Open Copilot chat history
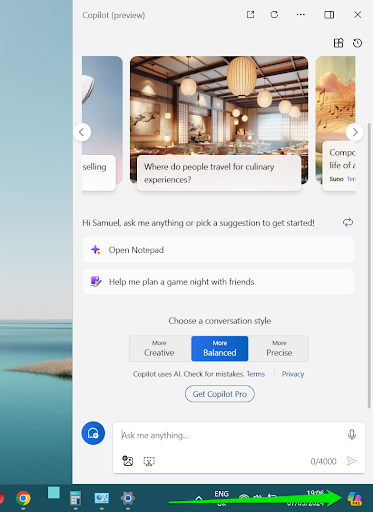This screenshot has width=373, height=512. pyautogui.click(x=357, y=43)
